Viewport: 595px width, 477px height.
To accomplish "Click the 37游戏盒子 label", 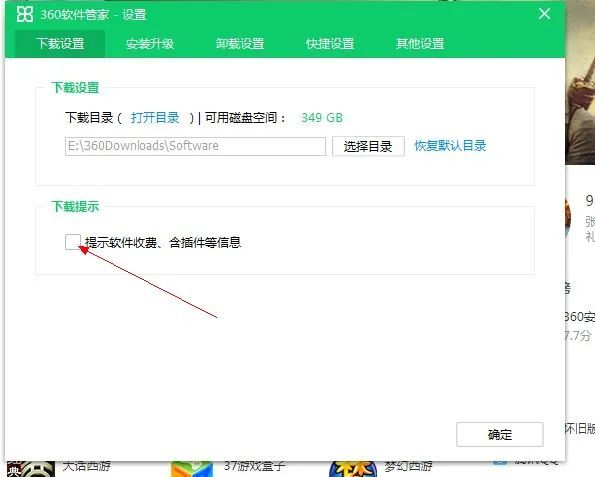I will pyautogui.click(x=254, y=466).
